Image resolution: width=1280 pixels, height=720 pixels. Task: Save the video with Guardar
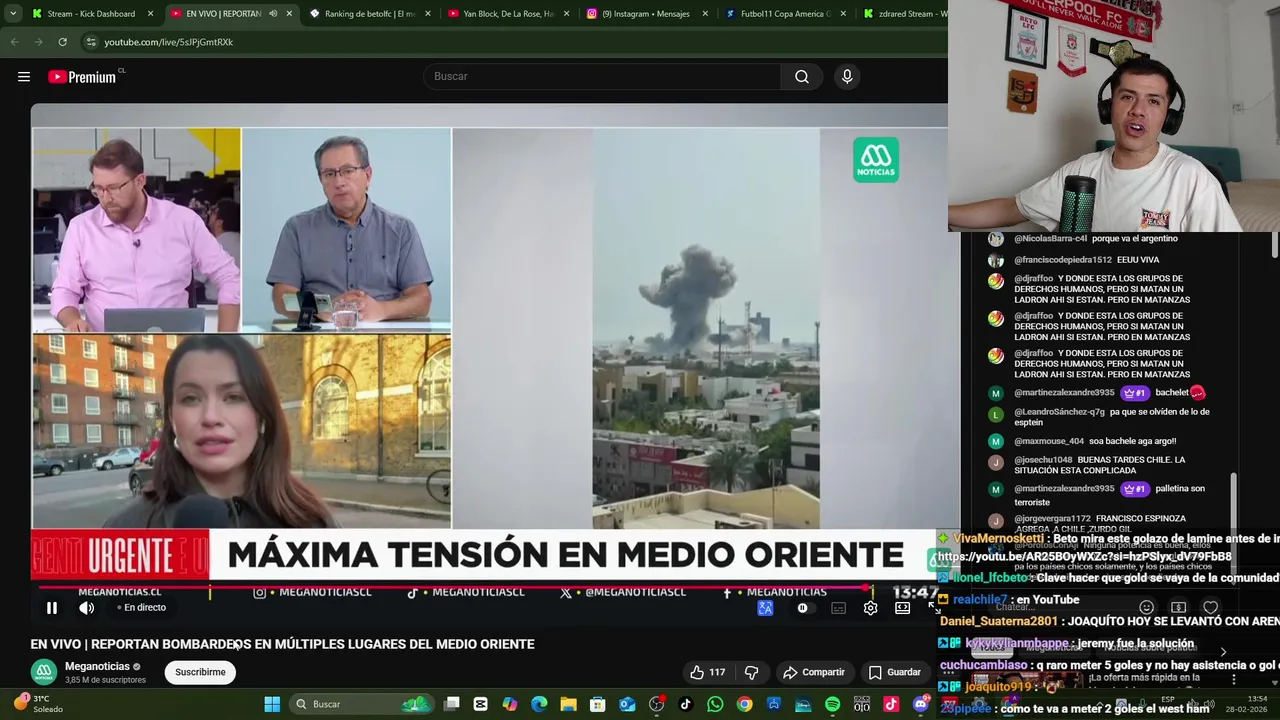[x=894, y=672]
